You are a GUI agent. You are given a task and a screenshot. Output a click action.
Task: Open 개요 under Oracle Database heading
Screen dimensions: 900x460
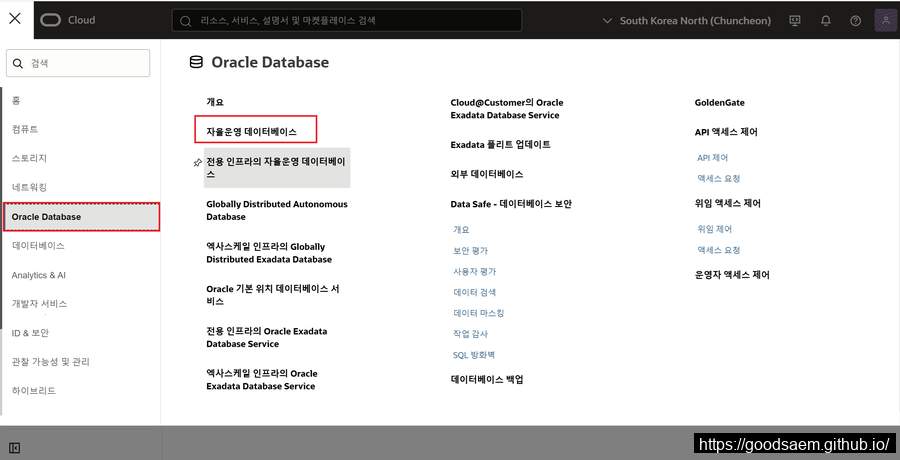[215, 102]
